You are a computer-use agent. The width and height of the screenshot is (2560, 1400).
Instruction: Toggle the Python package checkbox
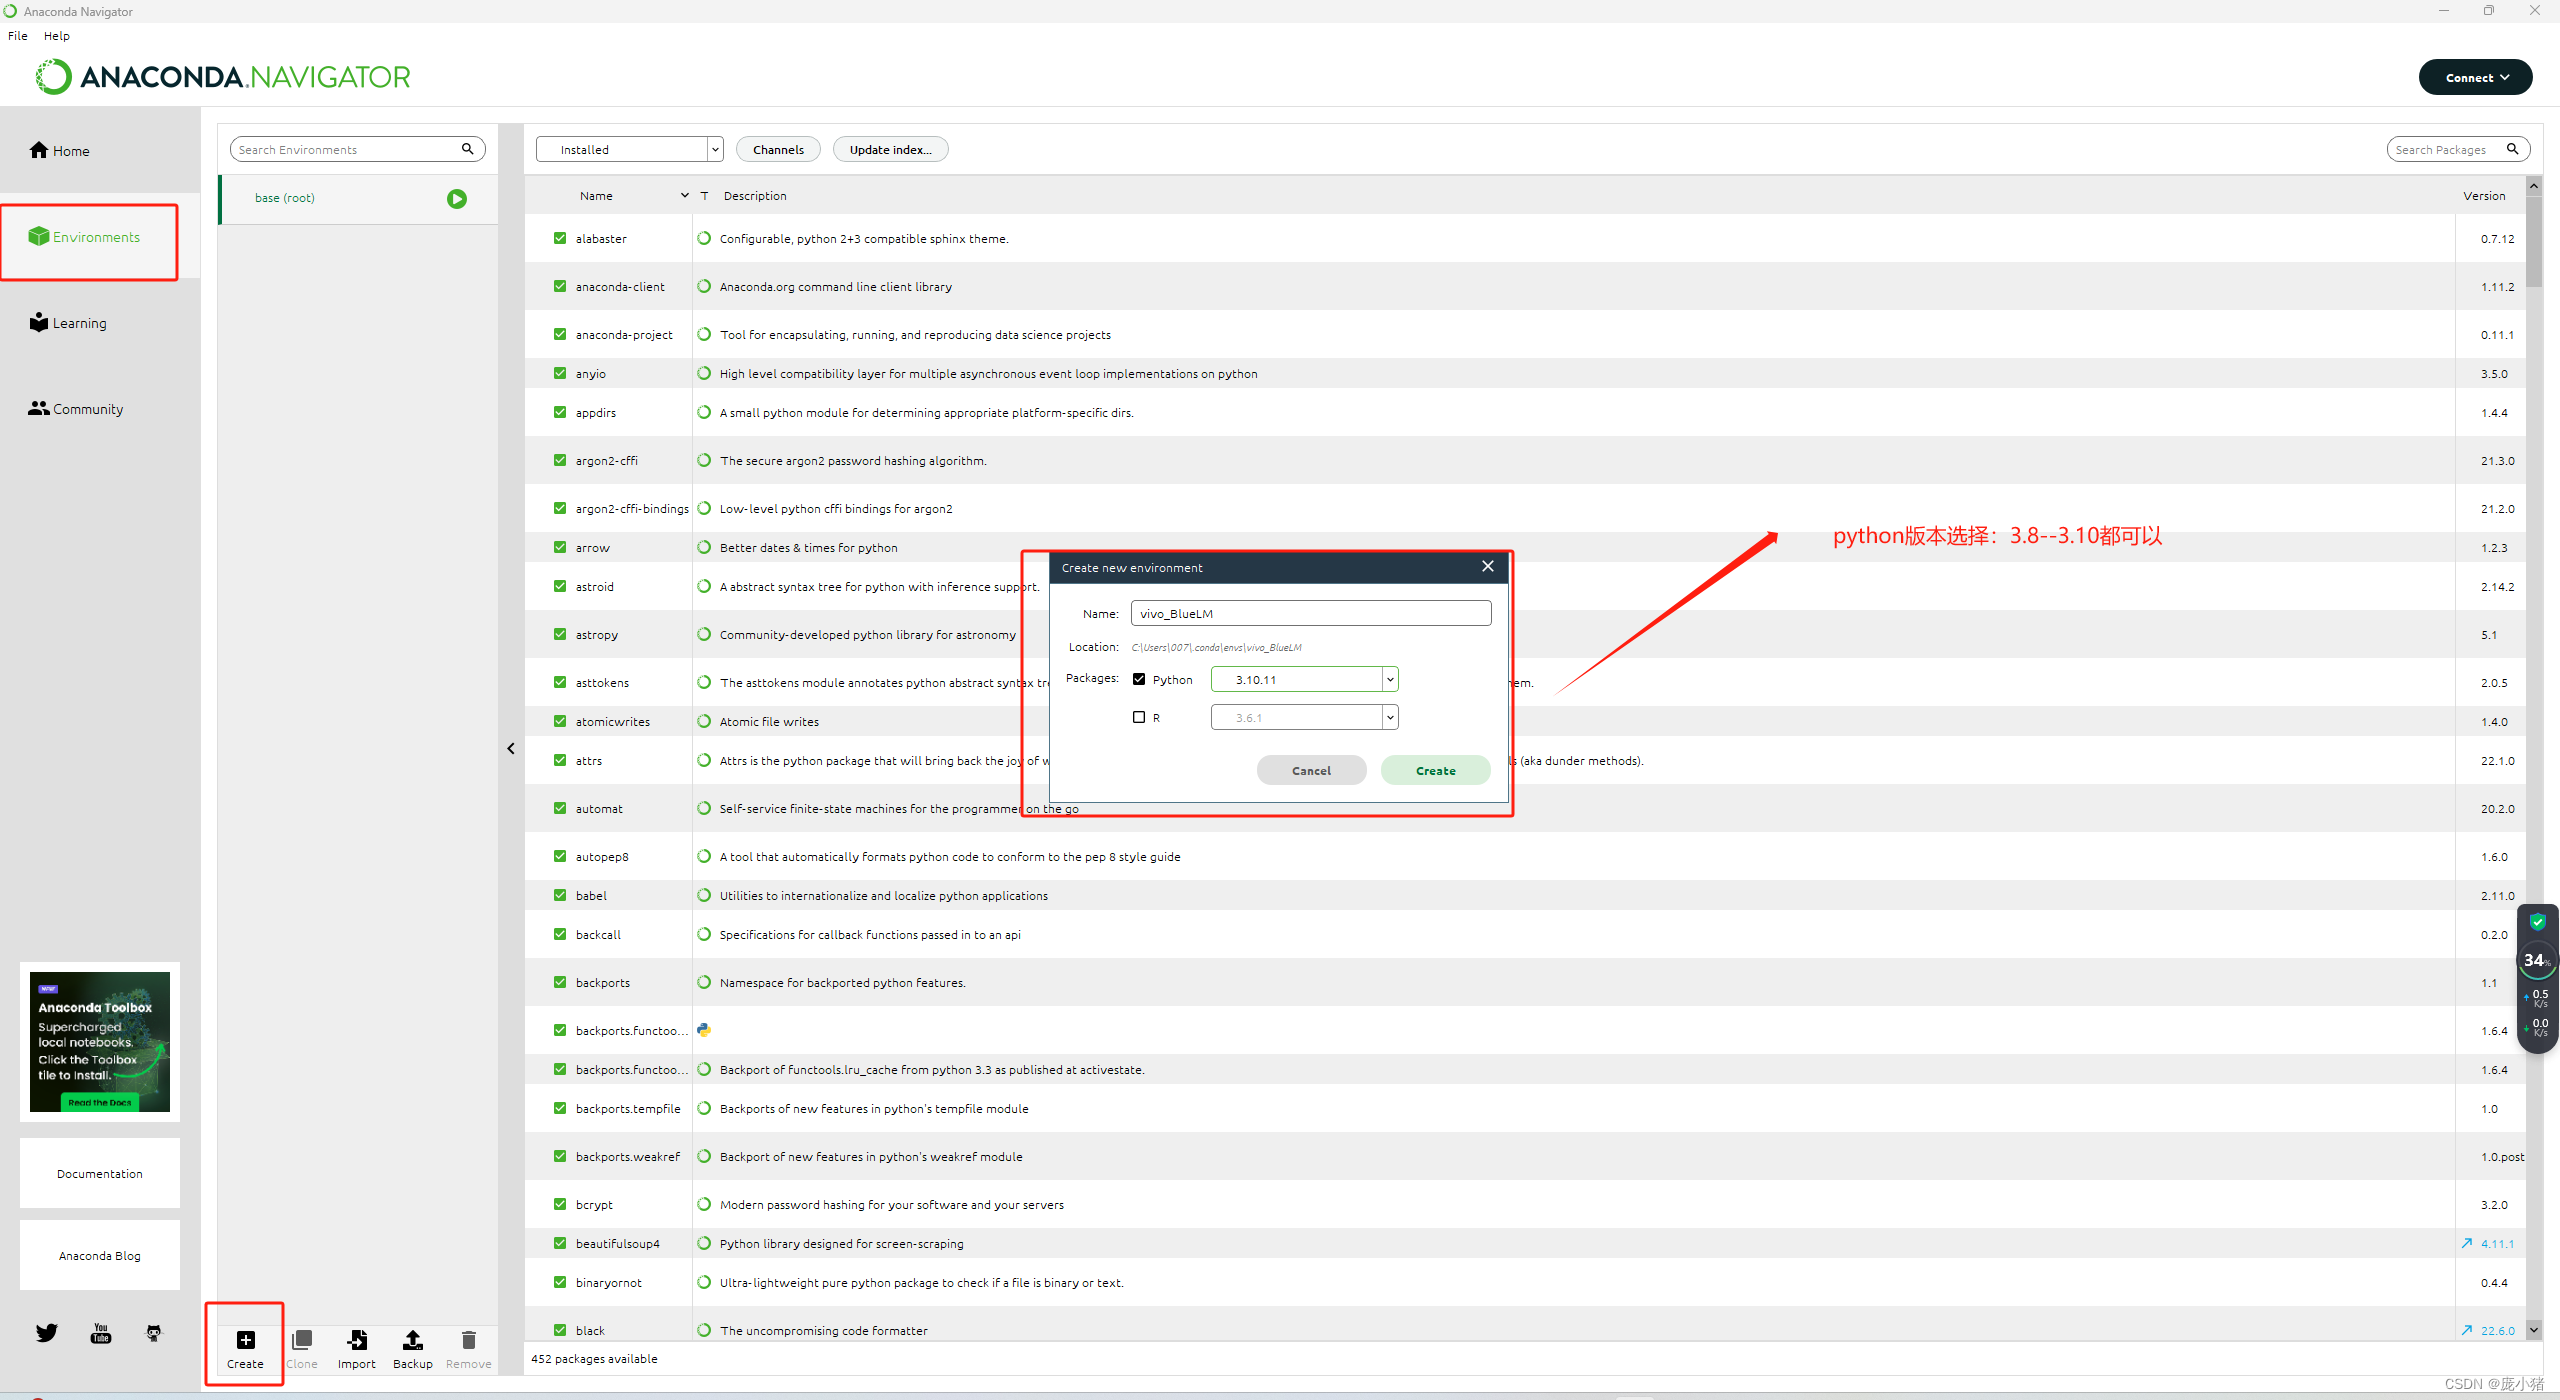point(1139,679)
